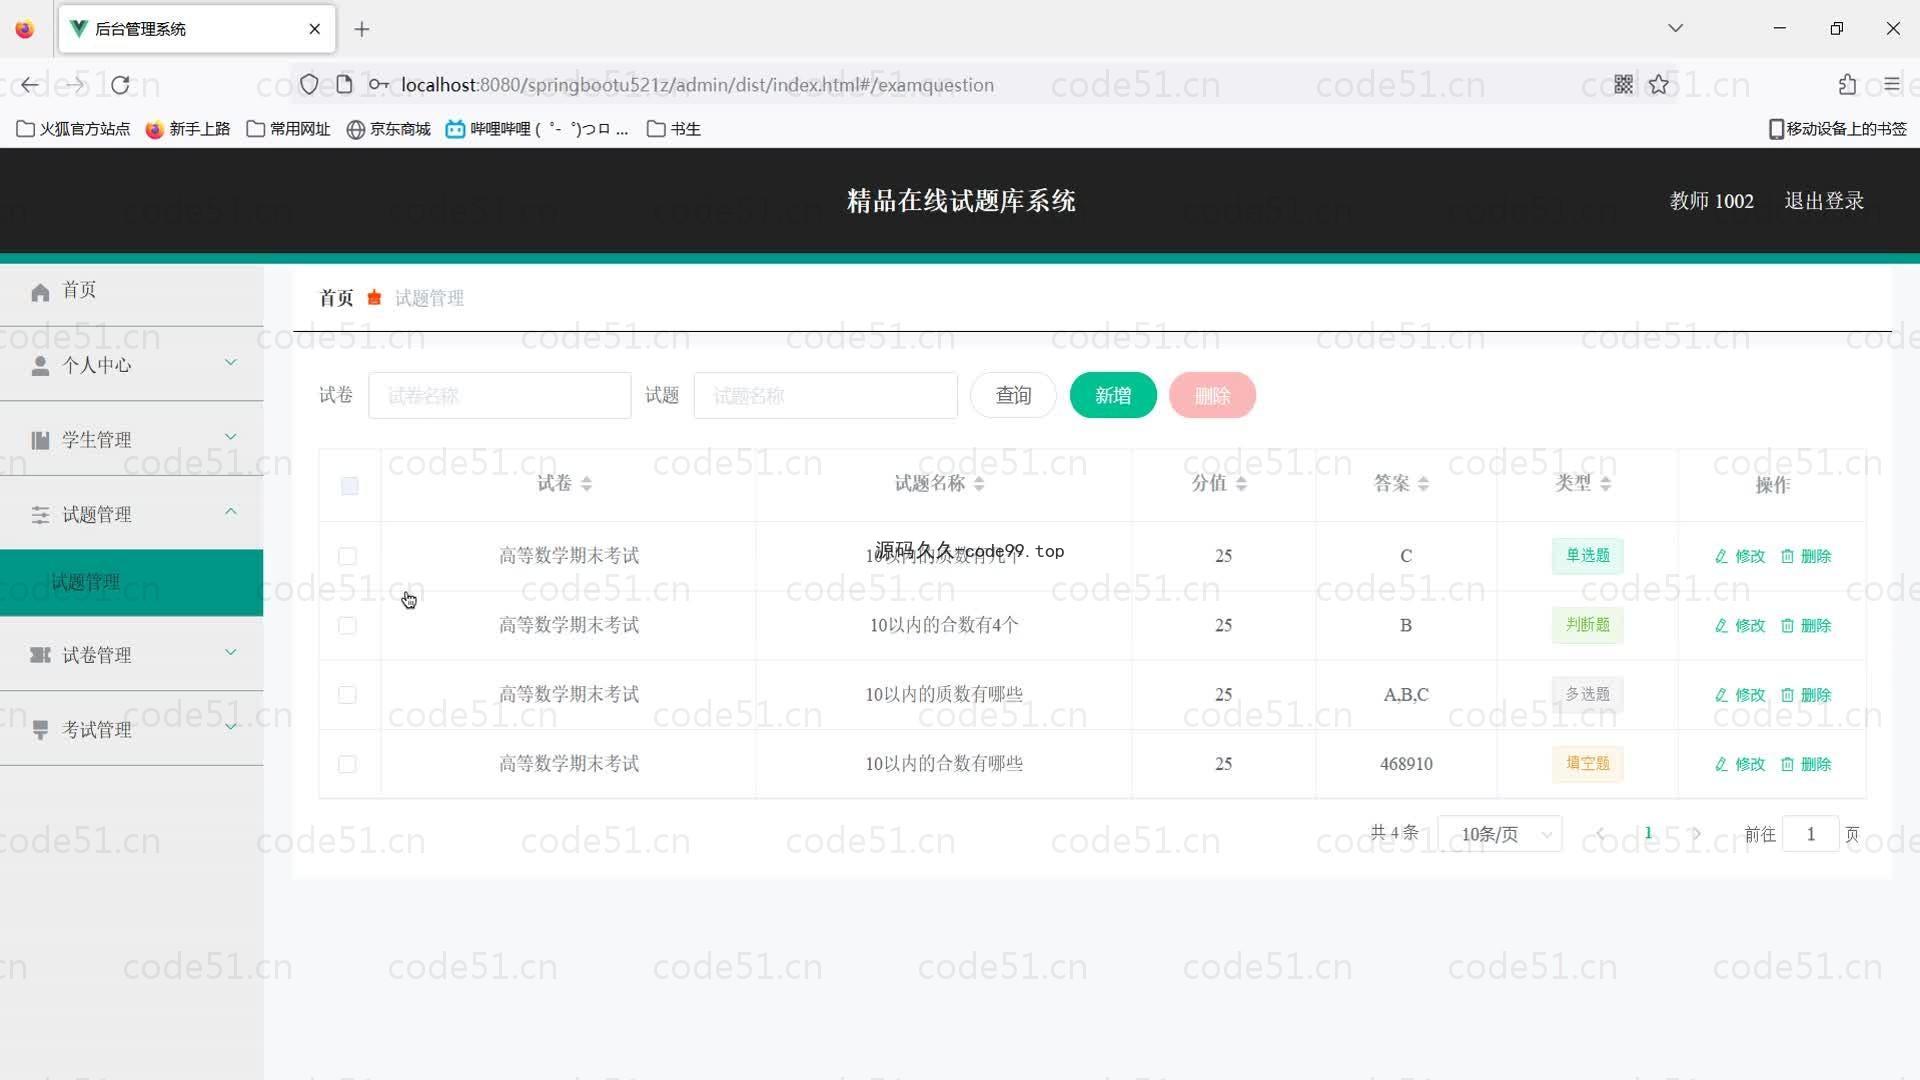Image resolution: width=1920 pixels, height=1080 pixels.
Task: Expand the 试卷管理 menu chevron
Action: click(x=231, y=652)
